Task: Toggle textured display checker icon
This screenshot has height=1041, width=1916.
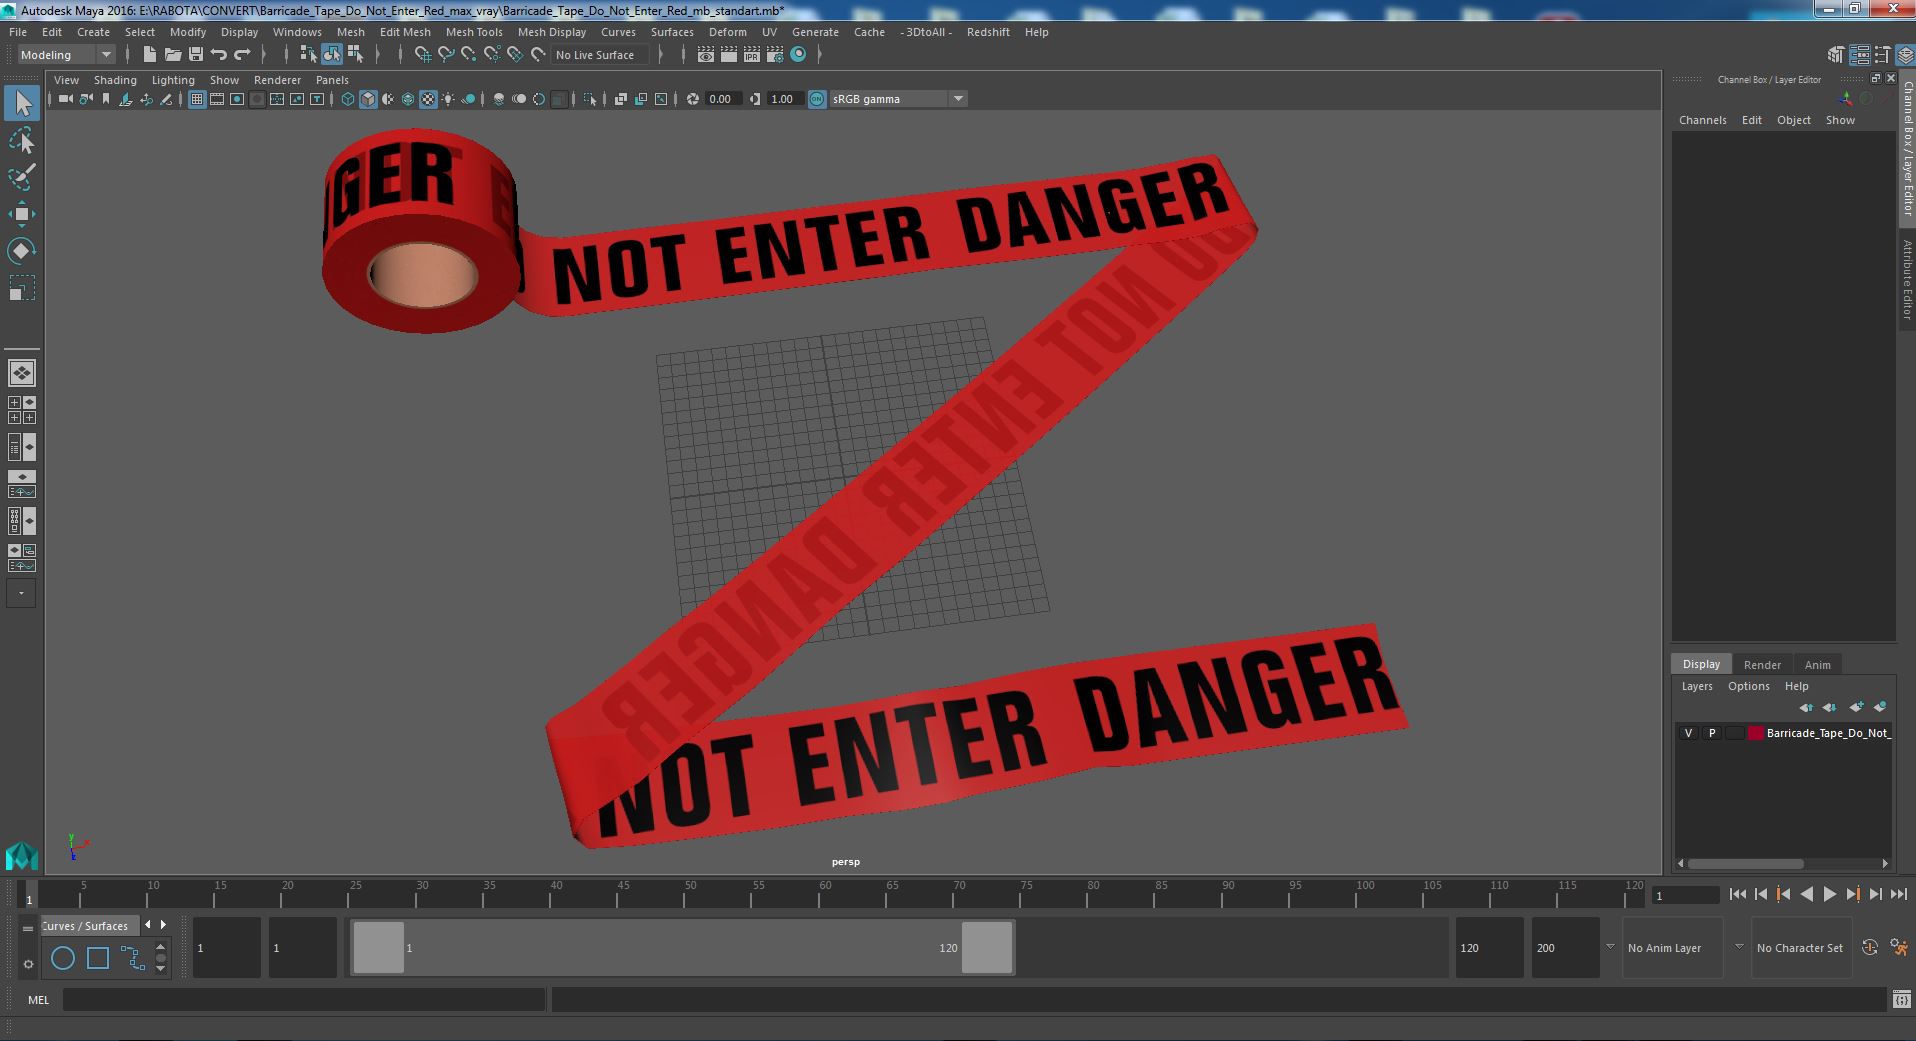Action: pyautogui.click(x=428, y=99)
